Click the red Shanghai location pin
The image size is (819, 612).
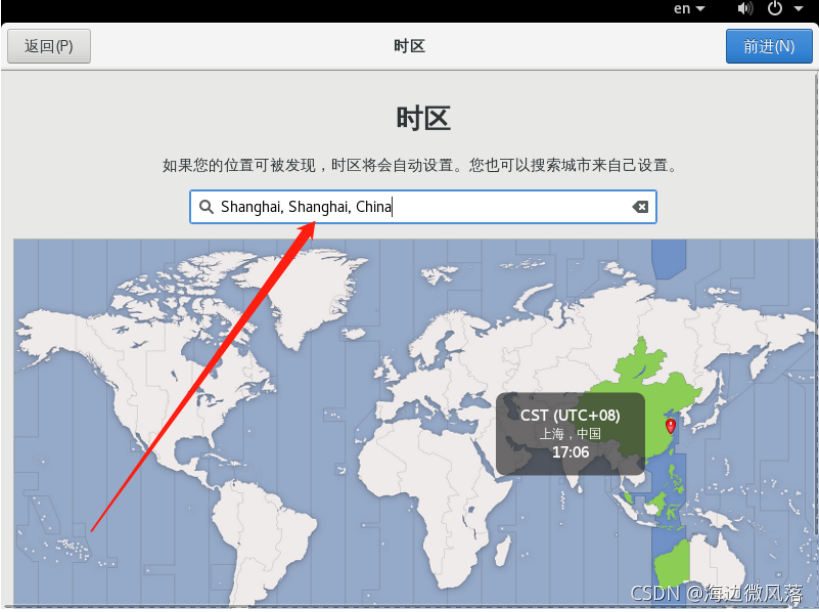(671, 426)
